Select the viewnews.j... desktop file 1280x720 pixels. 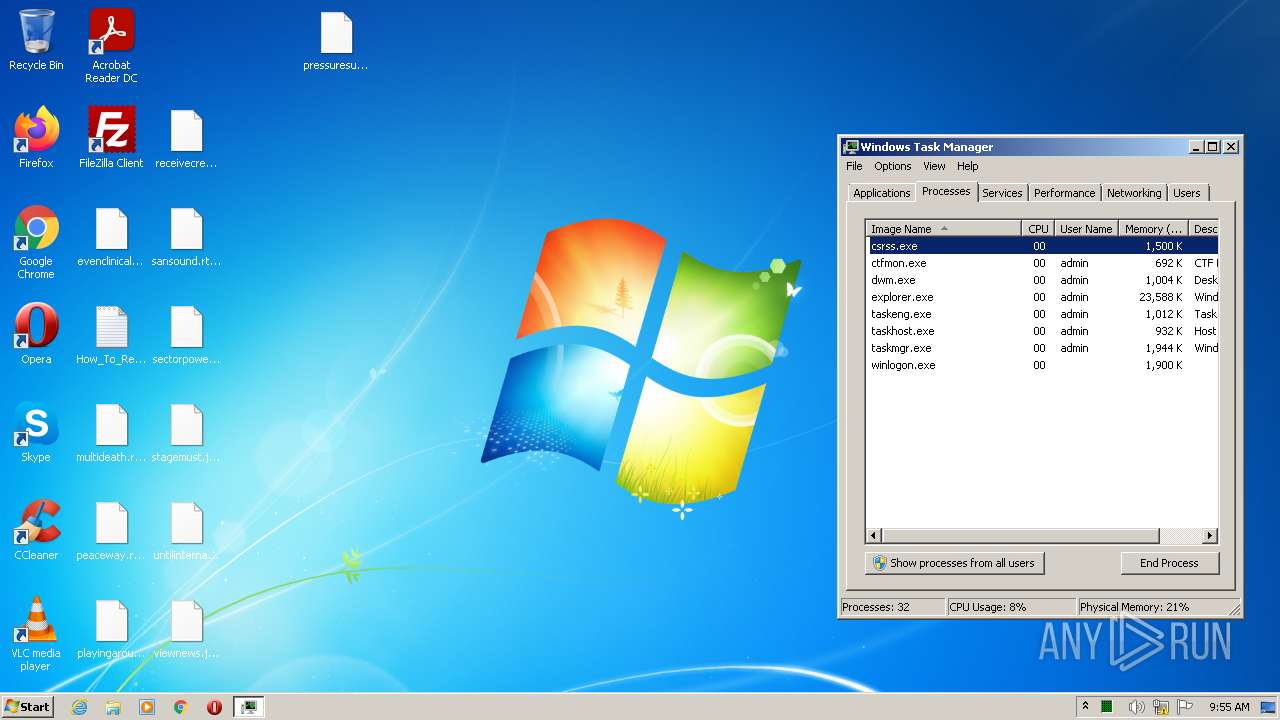point(186,628)
